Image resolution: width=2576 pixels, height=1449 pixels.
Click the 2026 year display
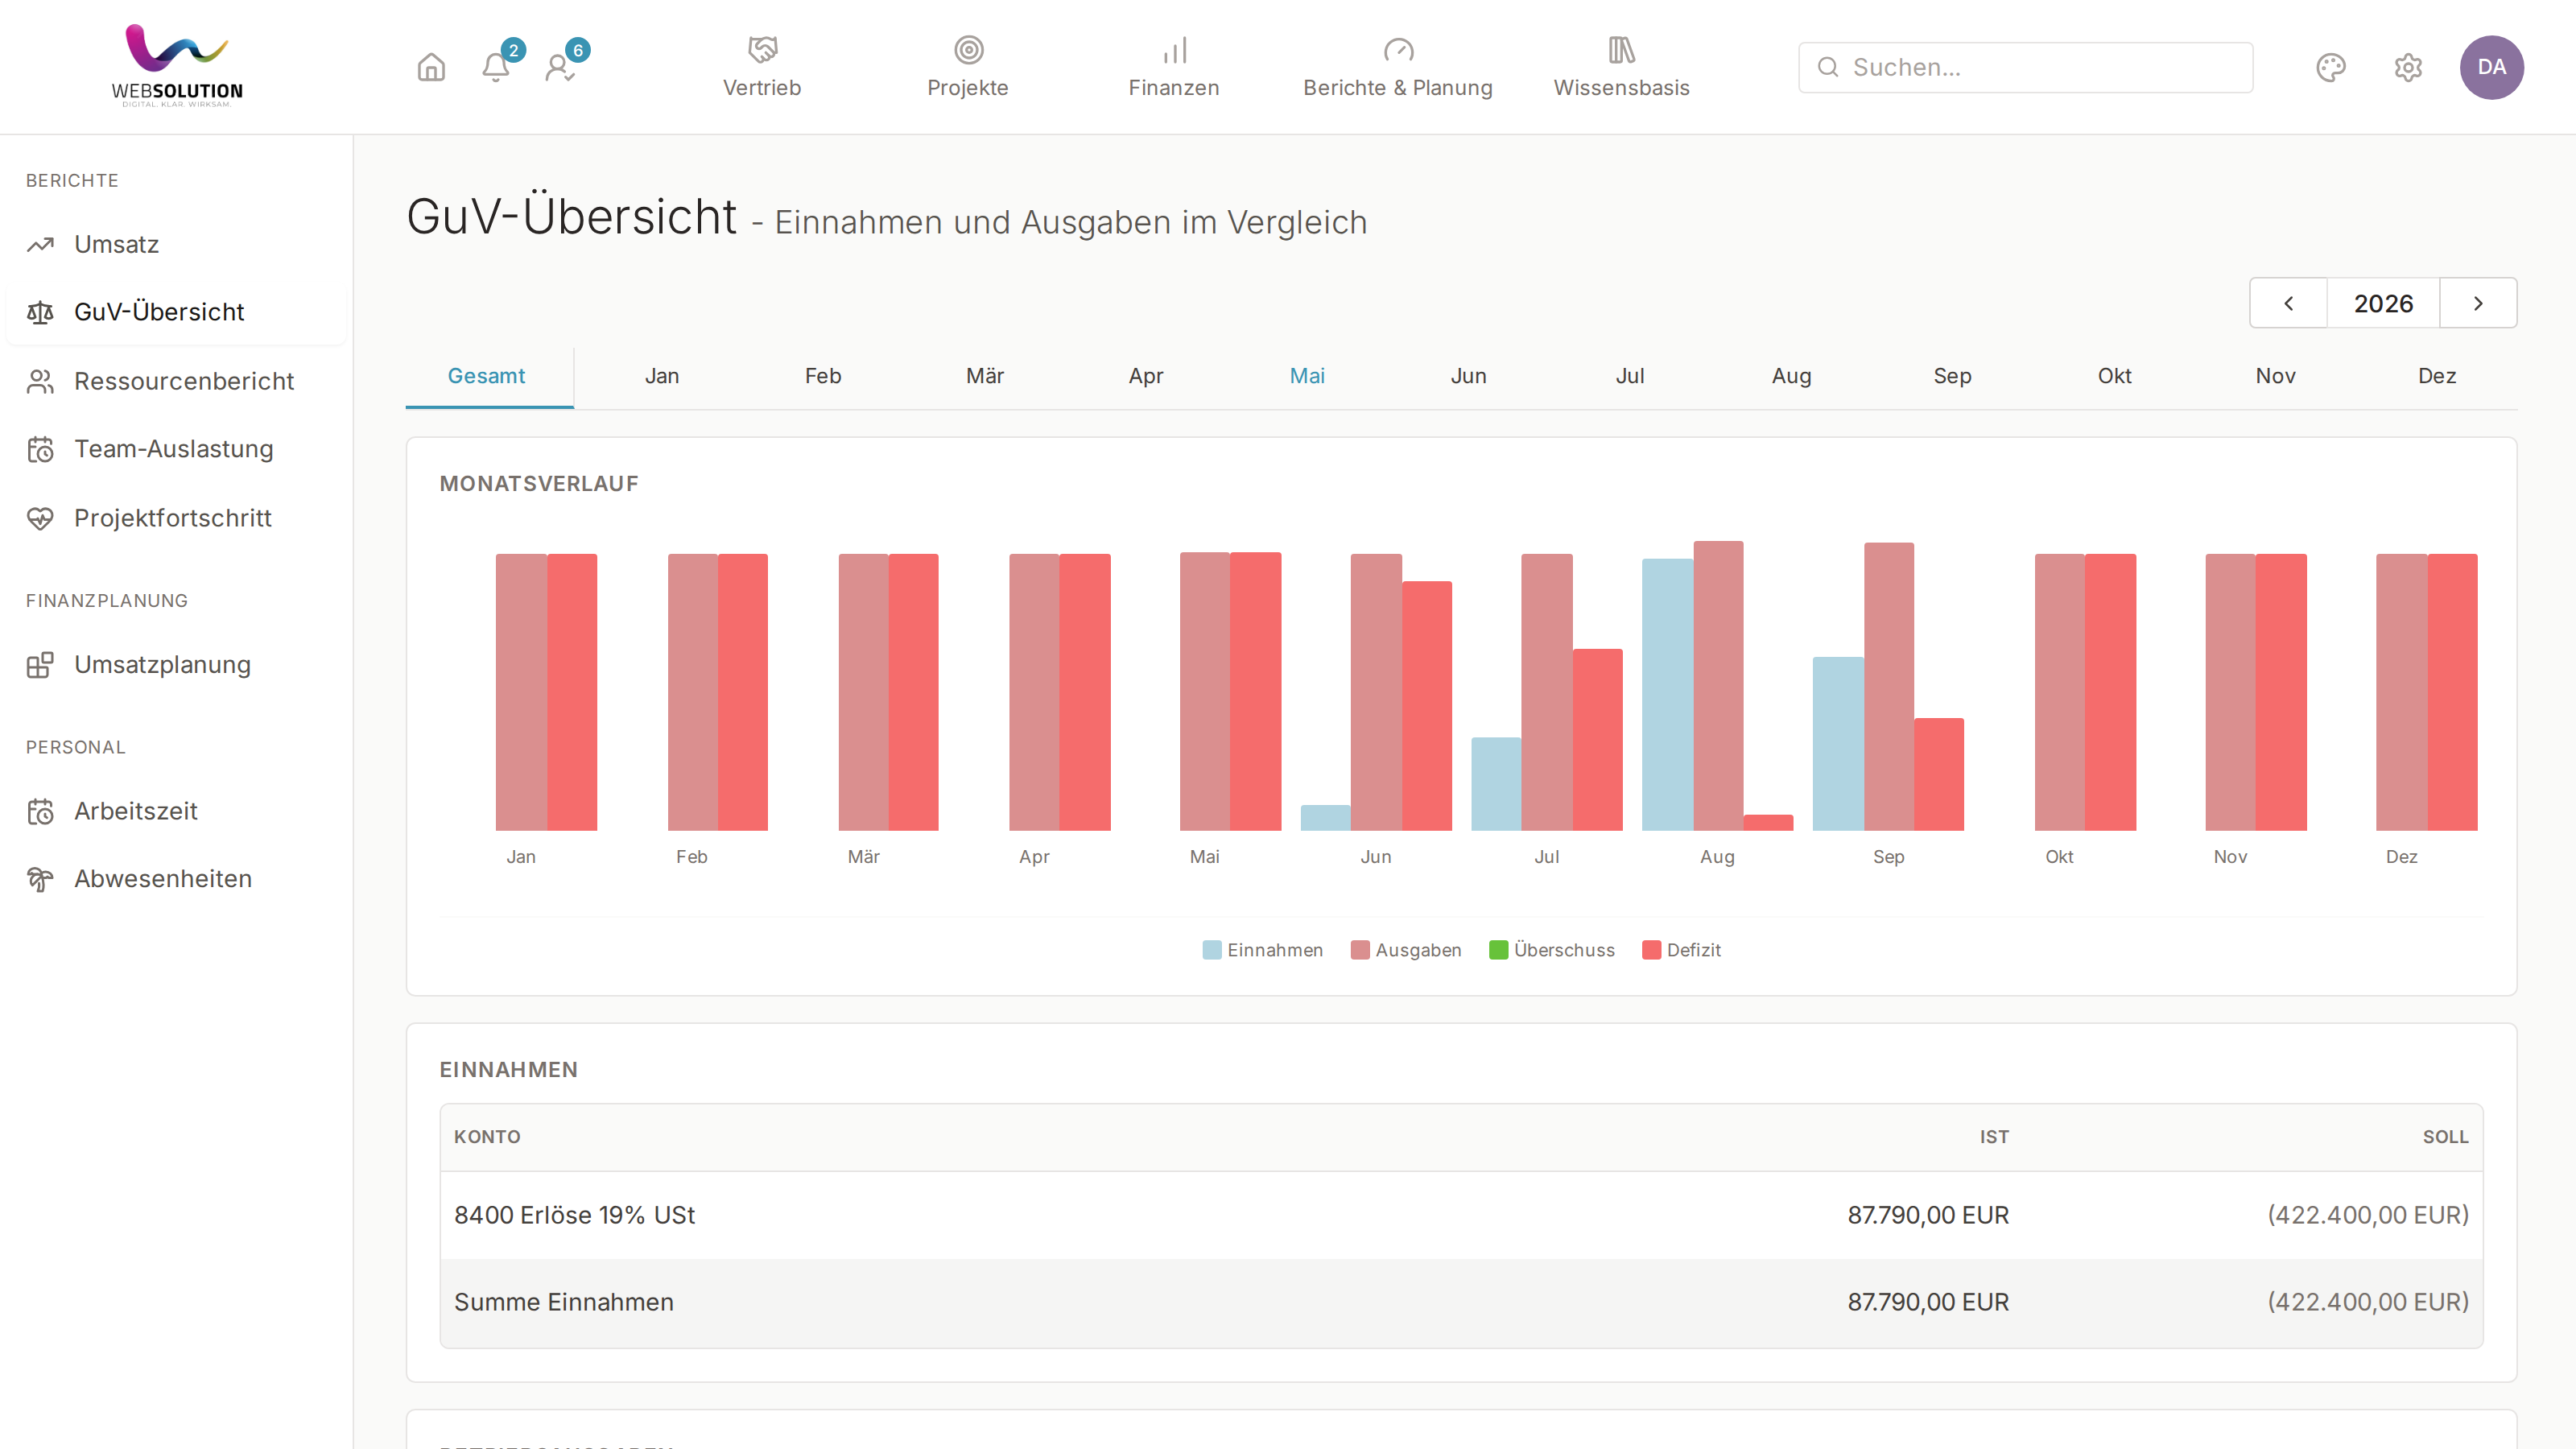pyautogui.click(x=2383, y=303)
